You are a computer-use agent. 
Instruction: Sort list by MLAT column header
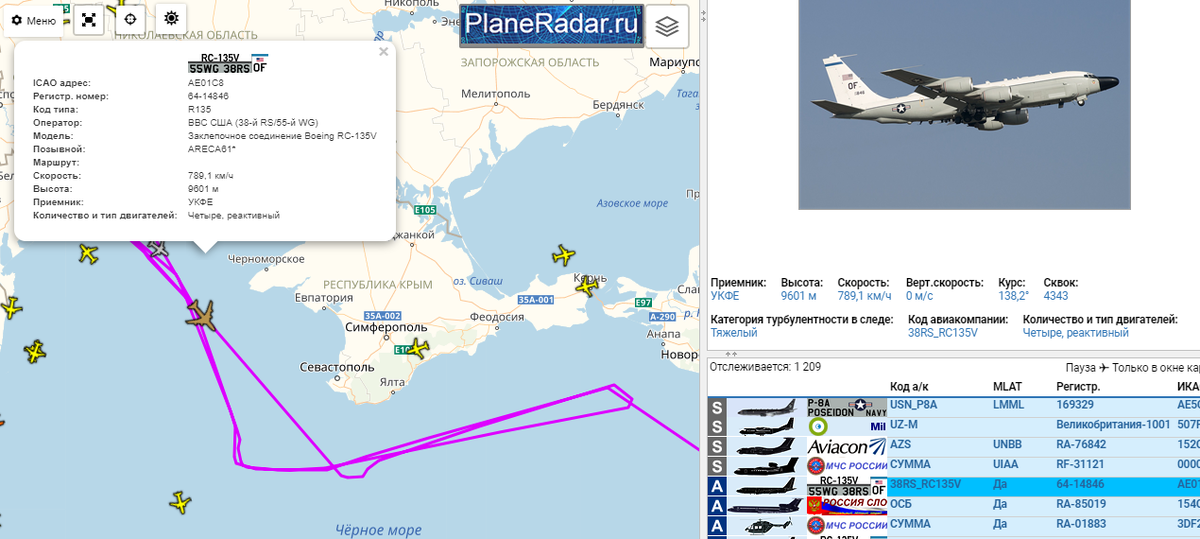coord(1008,386)
